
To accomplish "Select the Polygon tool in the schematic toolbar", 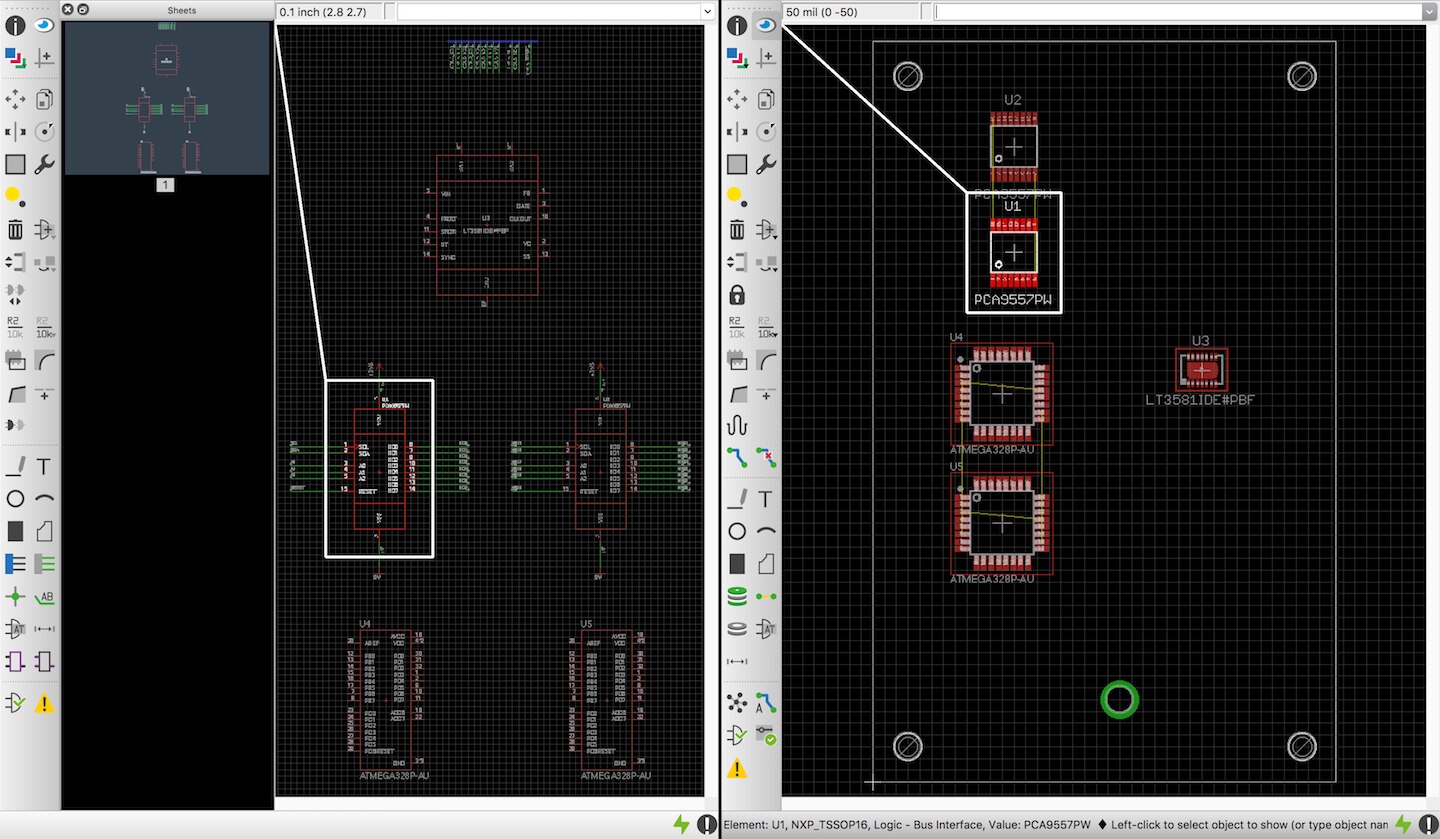I will click(44, 531).
